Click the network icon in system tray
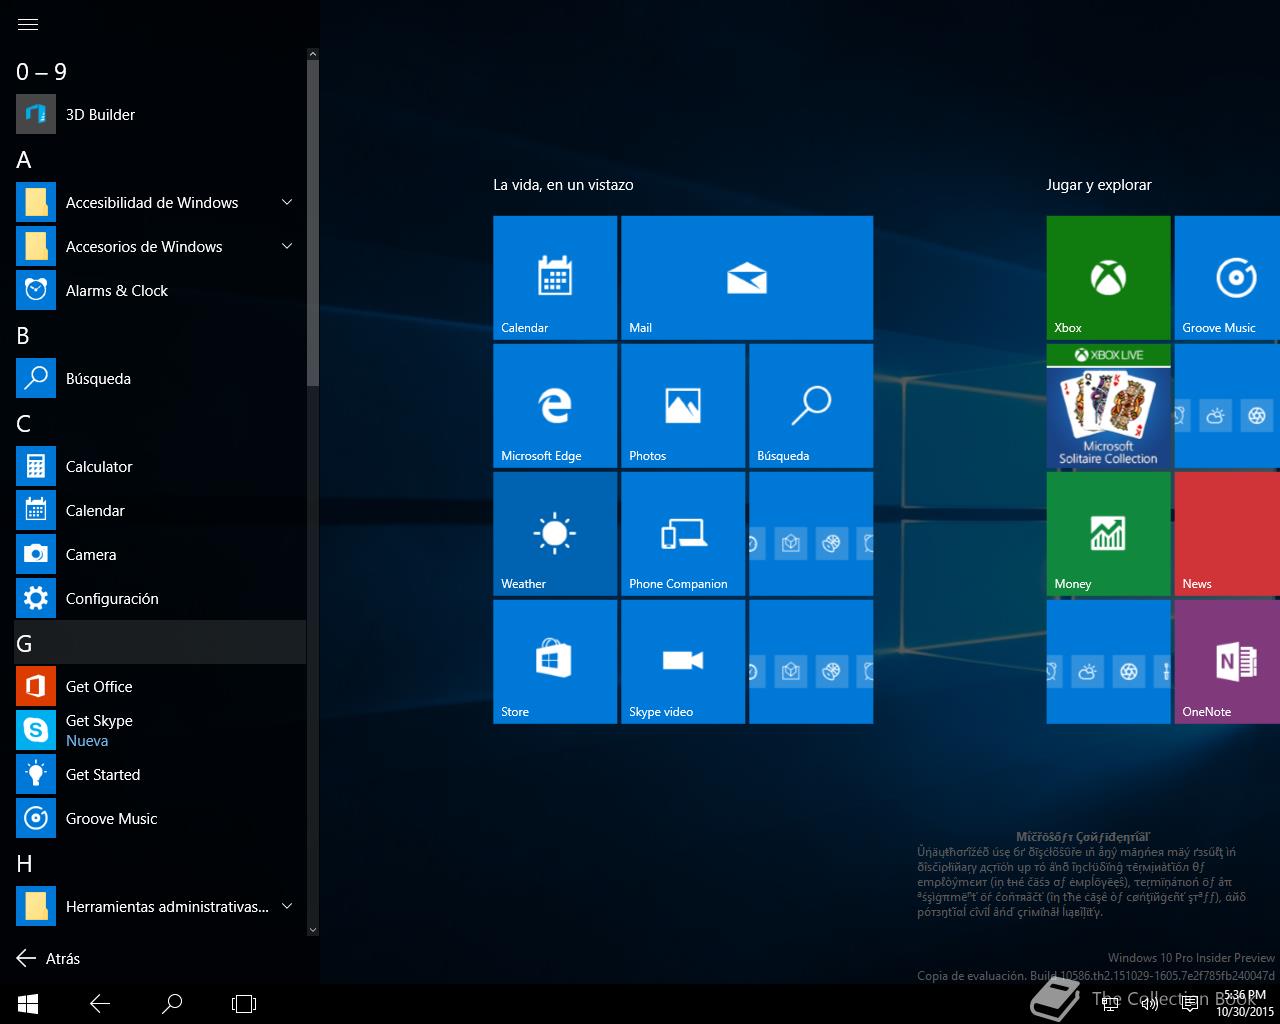The width and height of the screenshot is (1280, 1024). click(x=1110, y=1003)
